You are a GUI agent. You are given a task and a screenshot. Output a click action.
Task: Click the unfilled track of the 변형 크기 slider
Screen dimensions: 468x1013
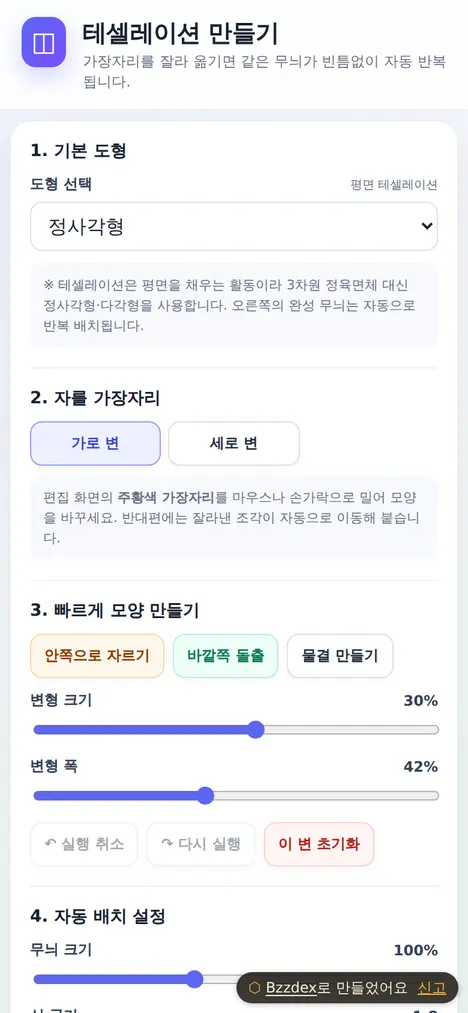coord(352,730)
